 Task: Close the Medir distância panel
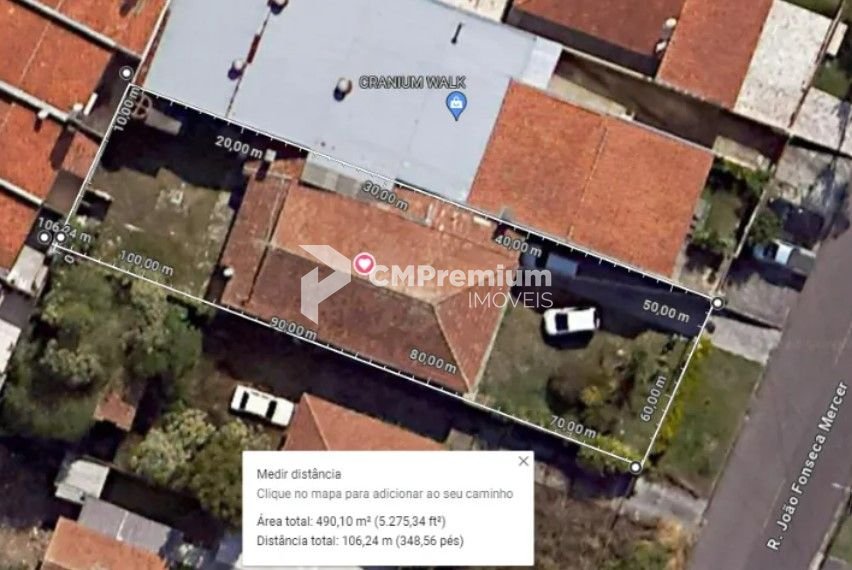[523, 461]
